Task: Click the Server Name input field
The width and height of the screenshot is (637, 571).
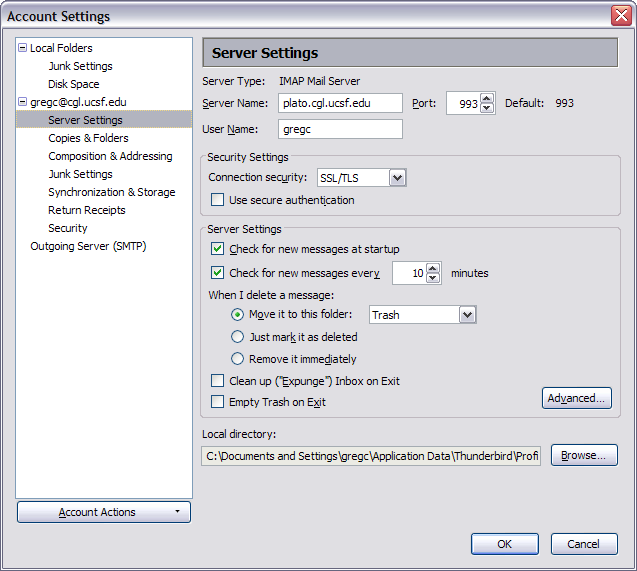Action: tap(340, 103)
